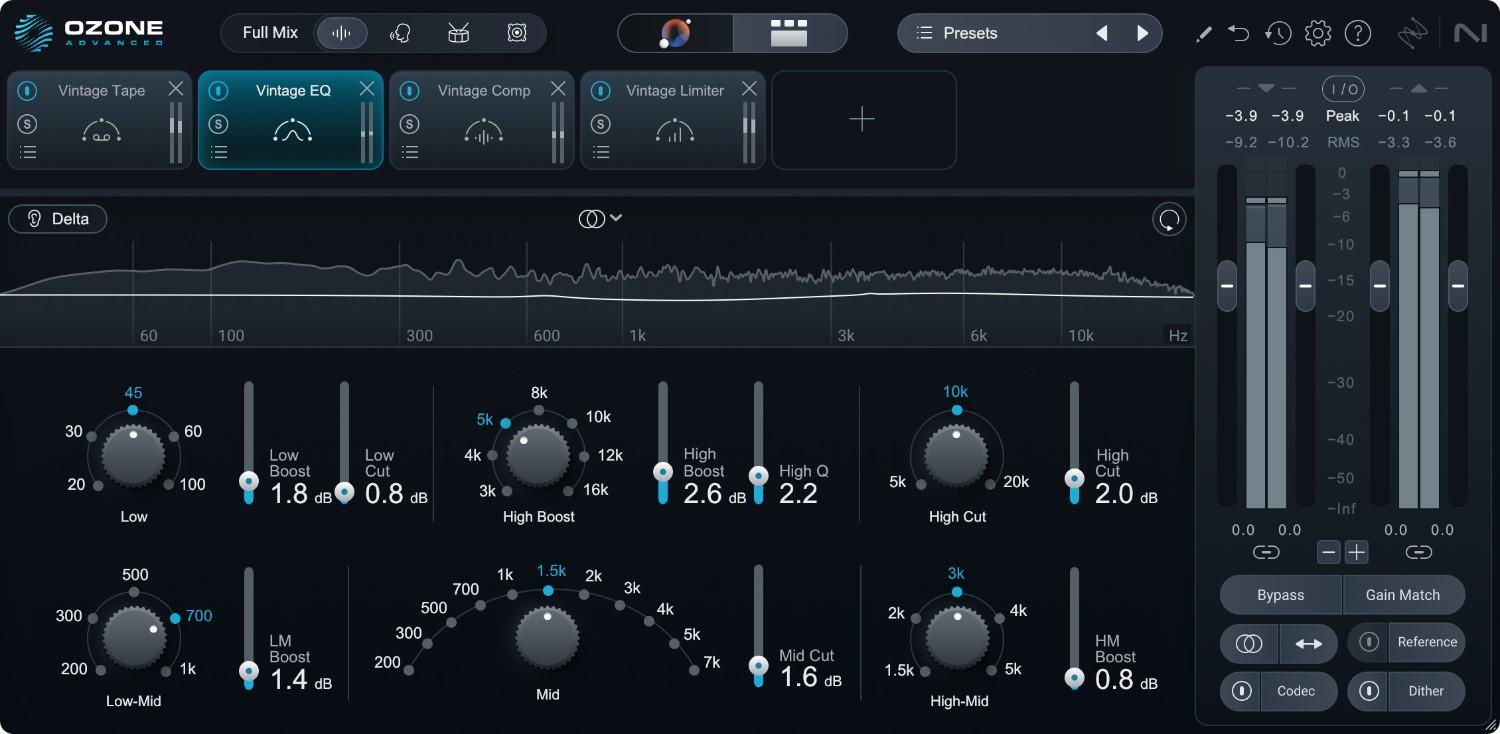This screenshot has width=1500, height=734.
Task: Open Tonal Balance Control via squiggle icon
Action: 1412,32
